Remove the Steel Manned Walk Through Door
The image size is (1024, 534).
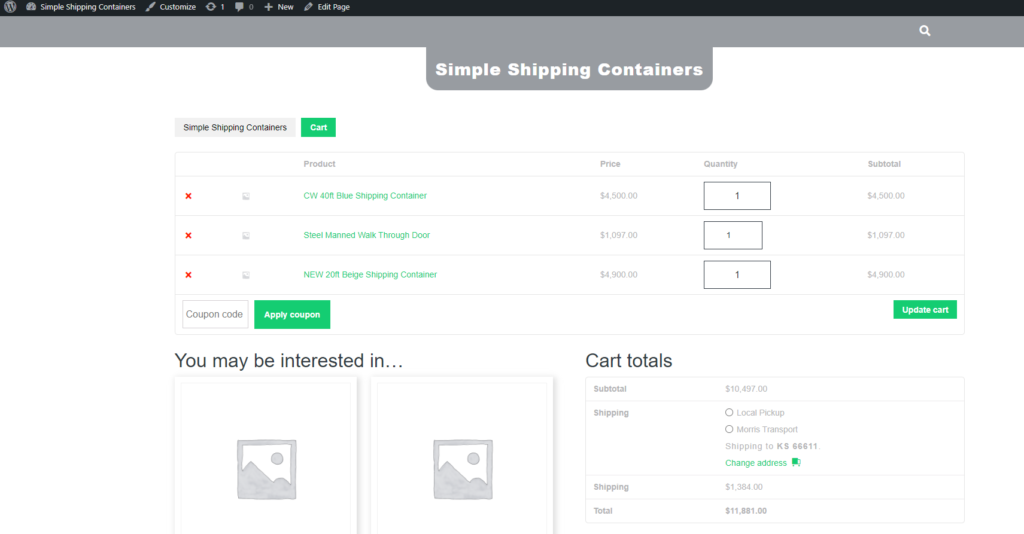click(x=188, y=236)
